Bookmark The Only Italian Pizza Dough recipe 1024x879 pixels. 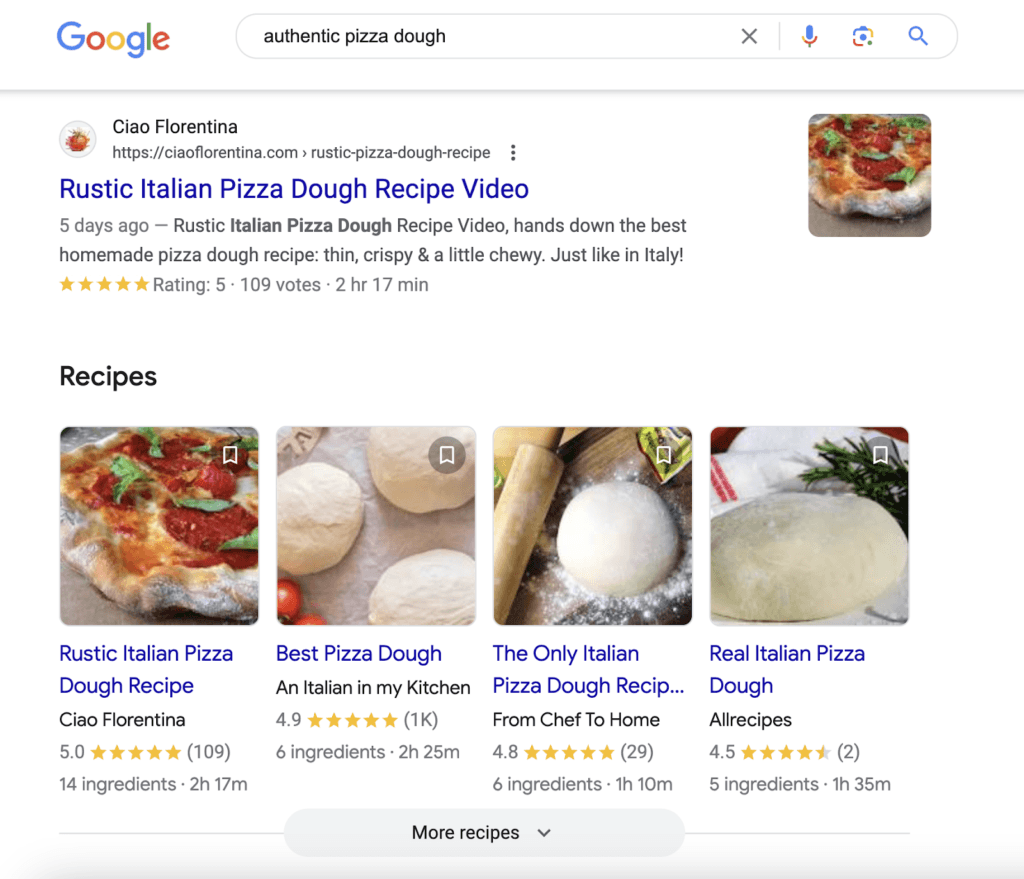[664, 455]
